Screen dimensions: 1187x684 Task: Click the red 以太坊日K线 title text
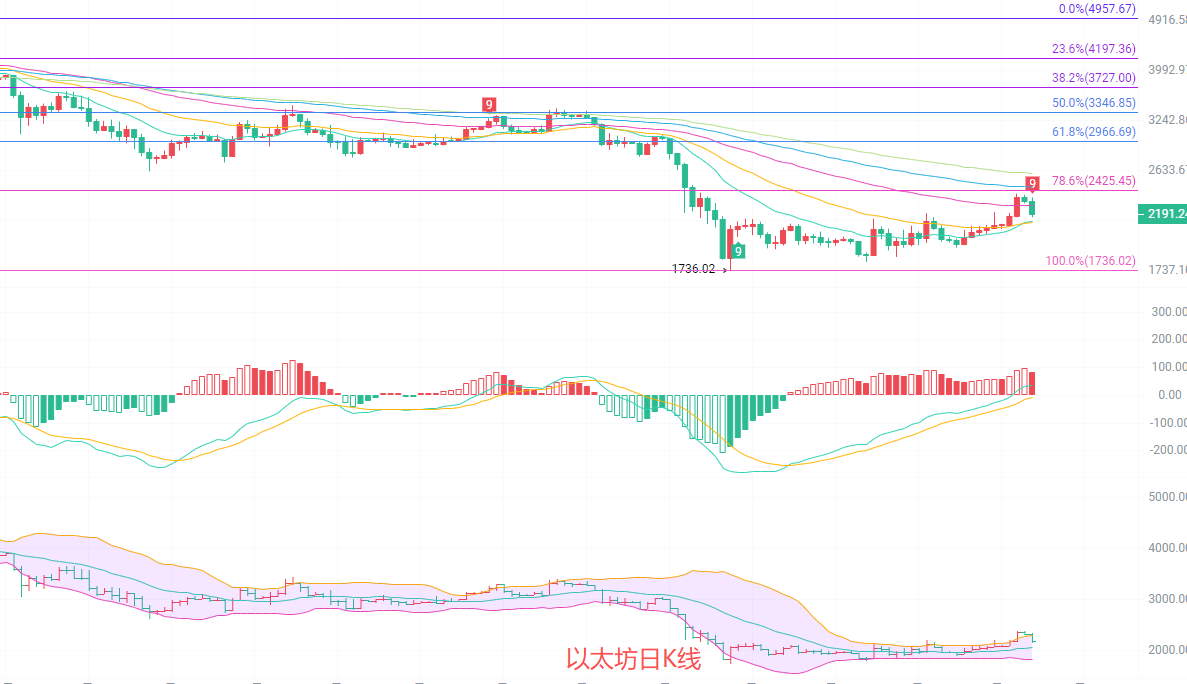coord(634,660)
